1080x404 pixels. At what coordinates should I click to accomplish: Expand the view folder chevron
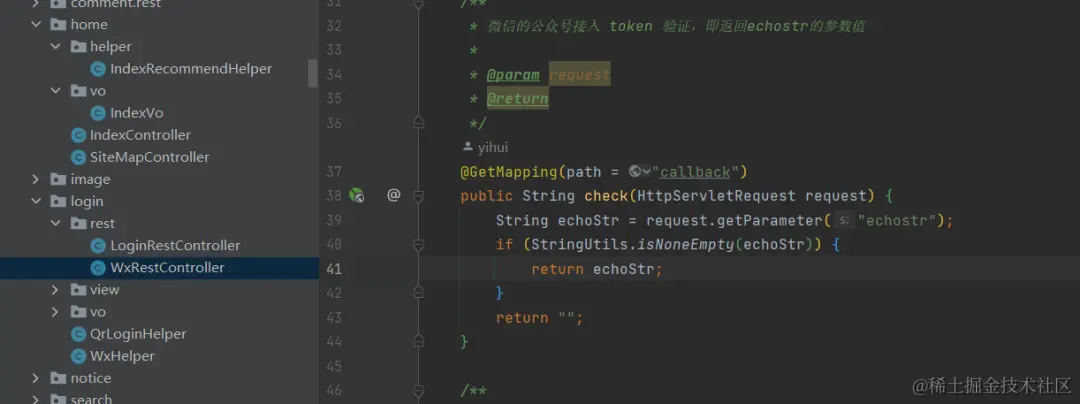click(x=56, y=290)
